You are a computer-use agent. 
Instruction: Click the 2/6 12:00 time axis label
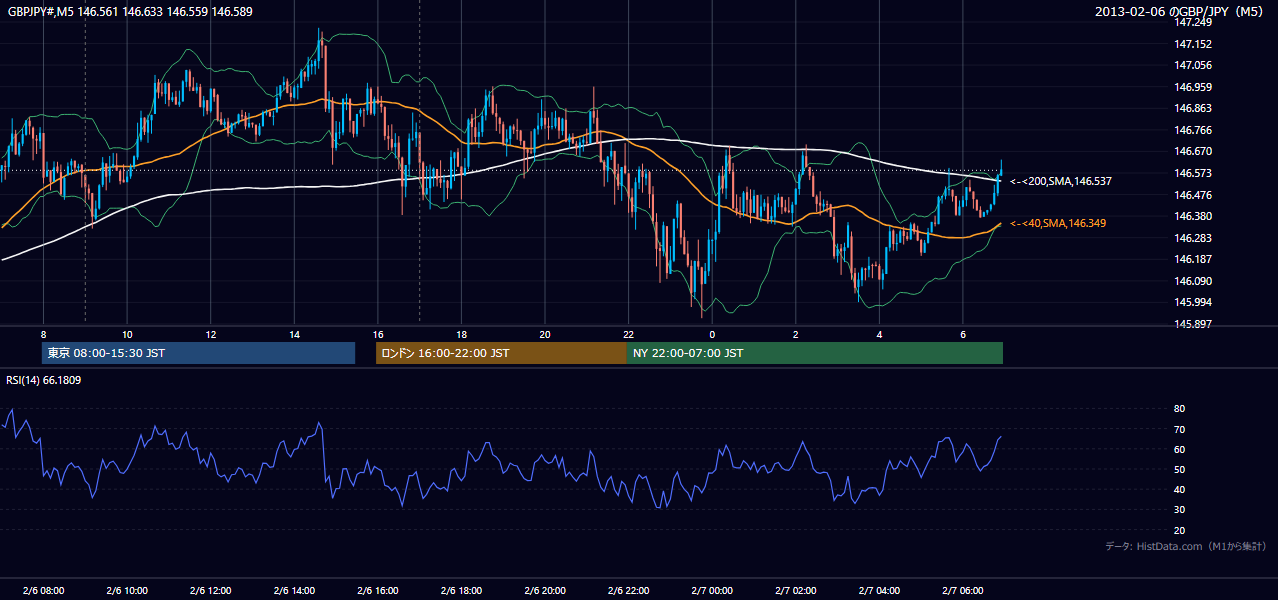pyautogui.click(x=210, y=590)
